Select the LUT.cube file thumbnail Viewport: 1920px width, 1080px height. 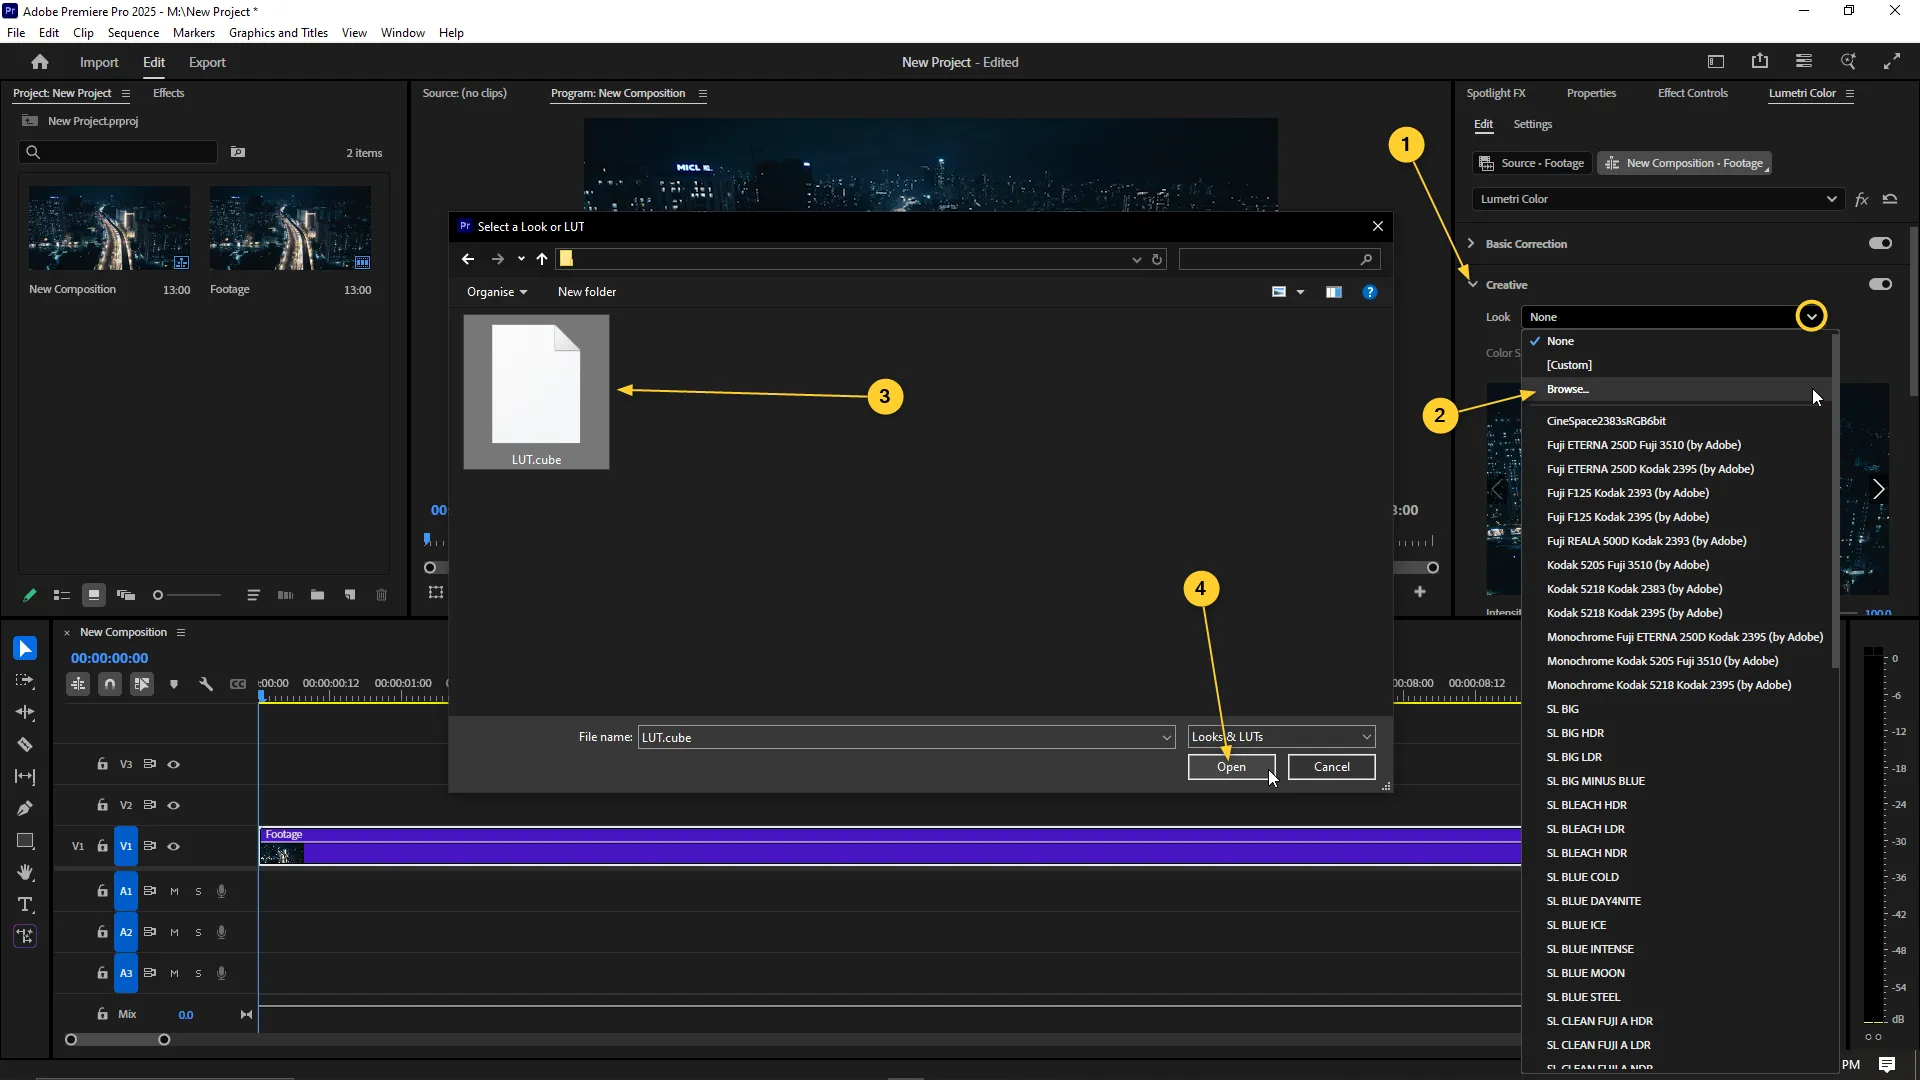(x=536, y=391)
